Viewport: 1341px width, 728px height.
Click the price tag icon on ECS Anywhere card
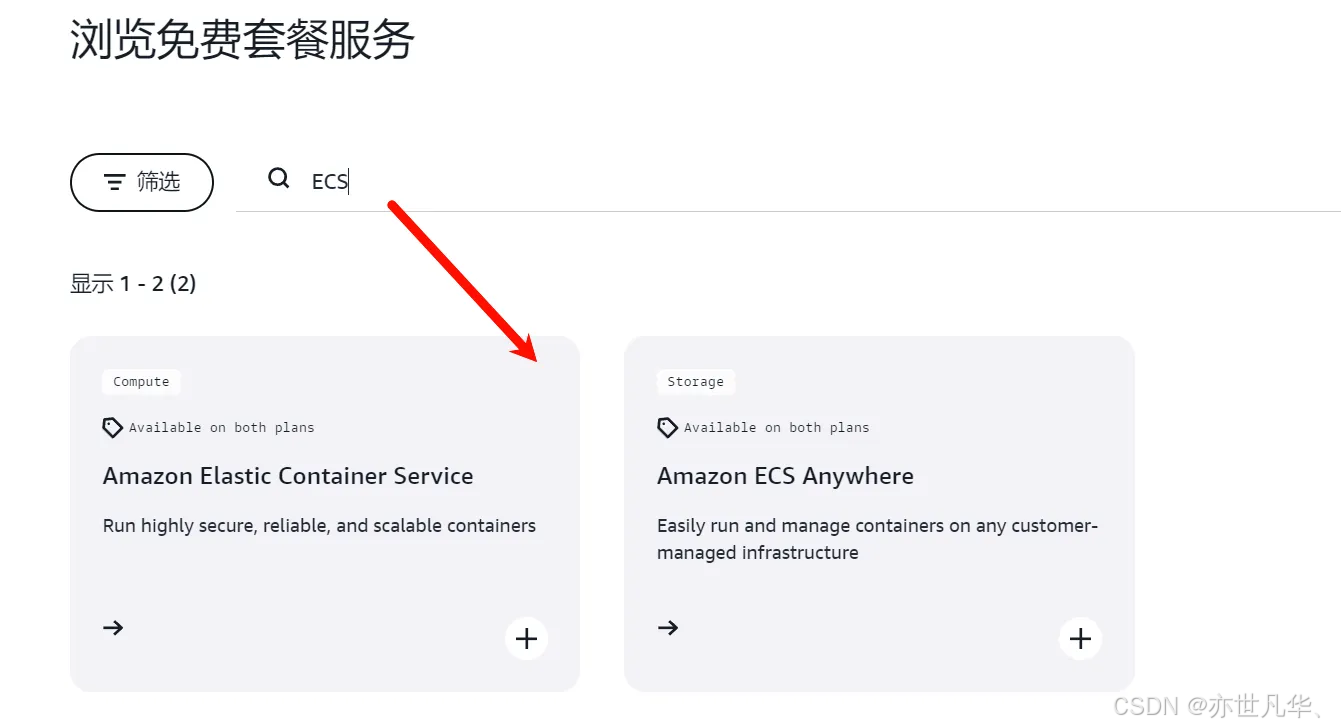(x=667, y=428)
